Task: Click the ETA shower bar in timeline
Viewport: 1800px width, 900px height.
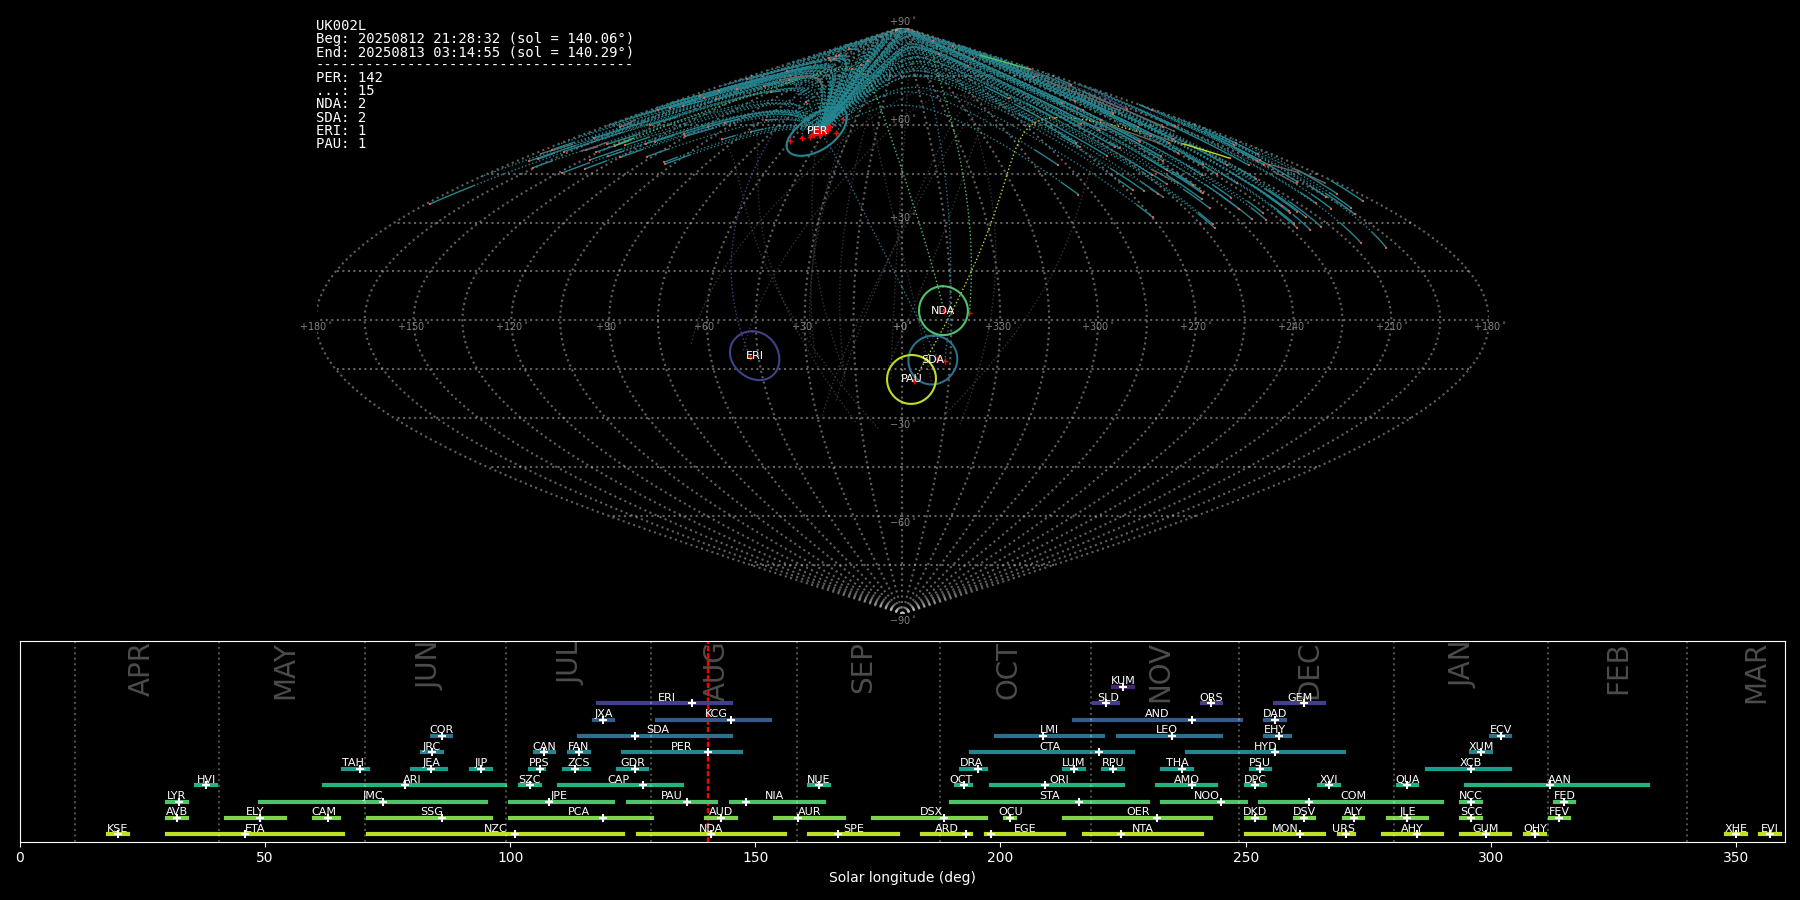Action: tap(255, 834)
